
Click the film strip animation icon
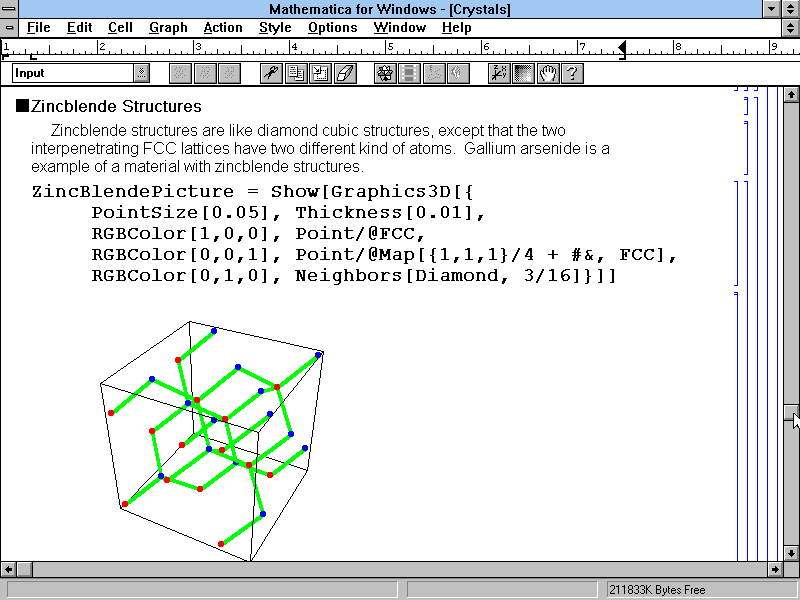409,73
